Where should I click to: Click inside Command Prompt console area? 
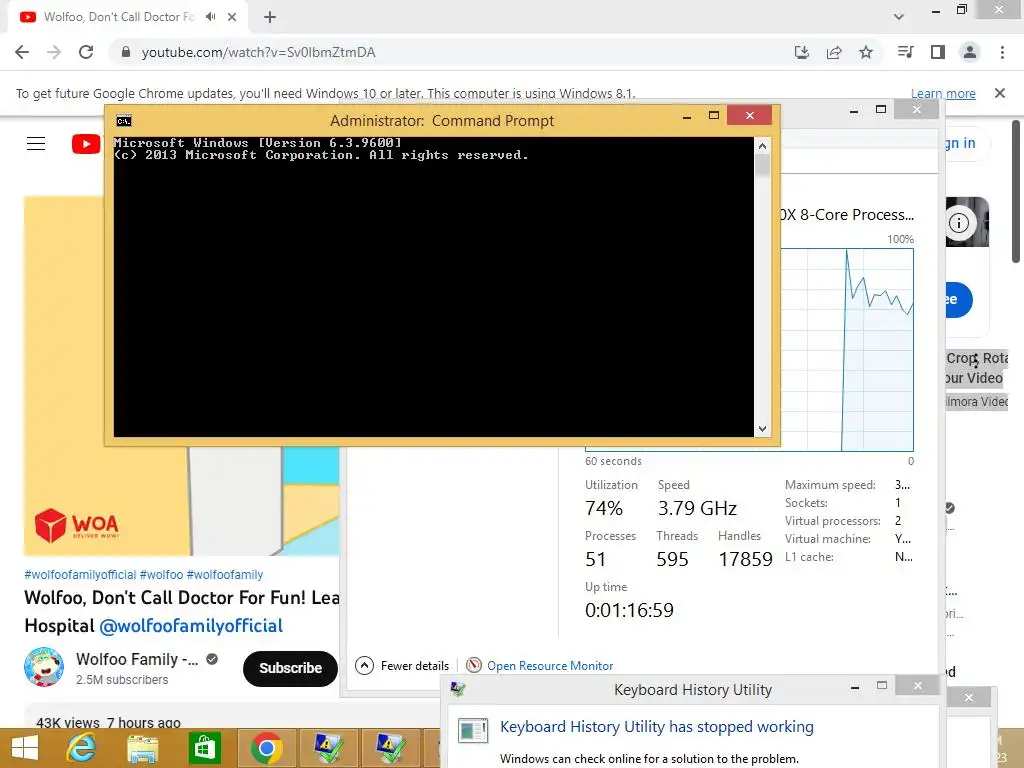coord(434,287)
